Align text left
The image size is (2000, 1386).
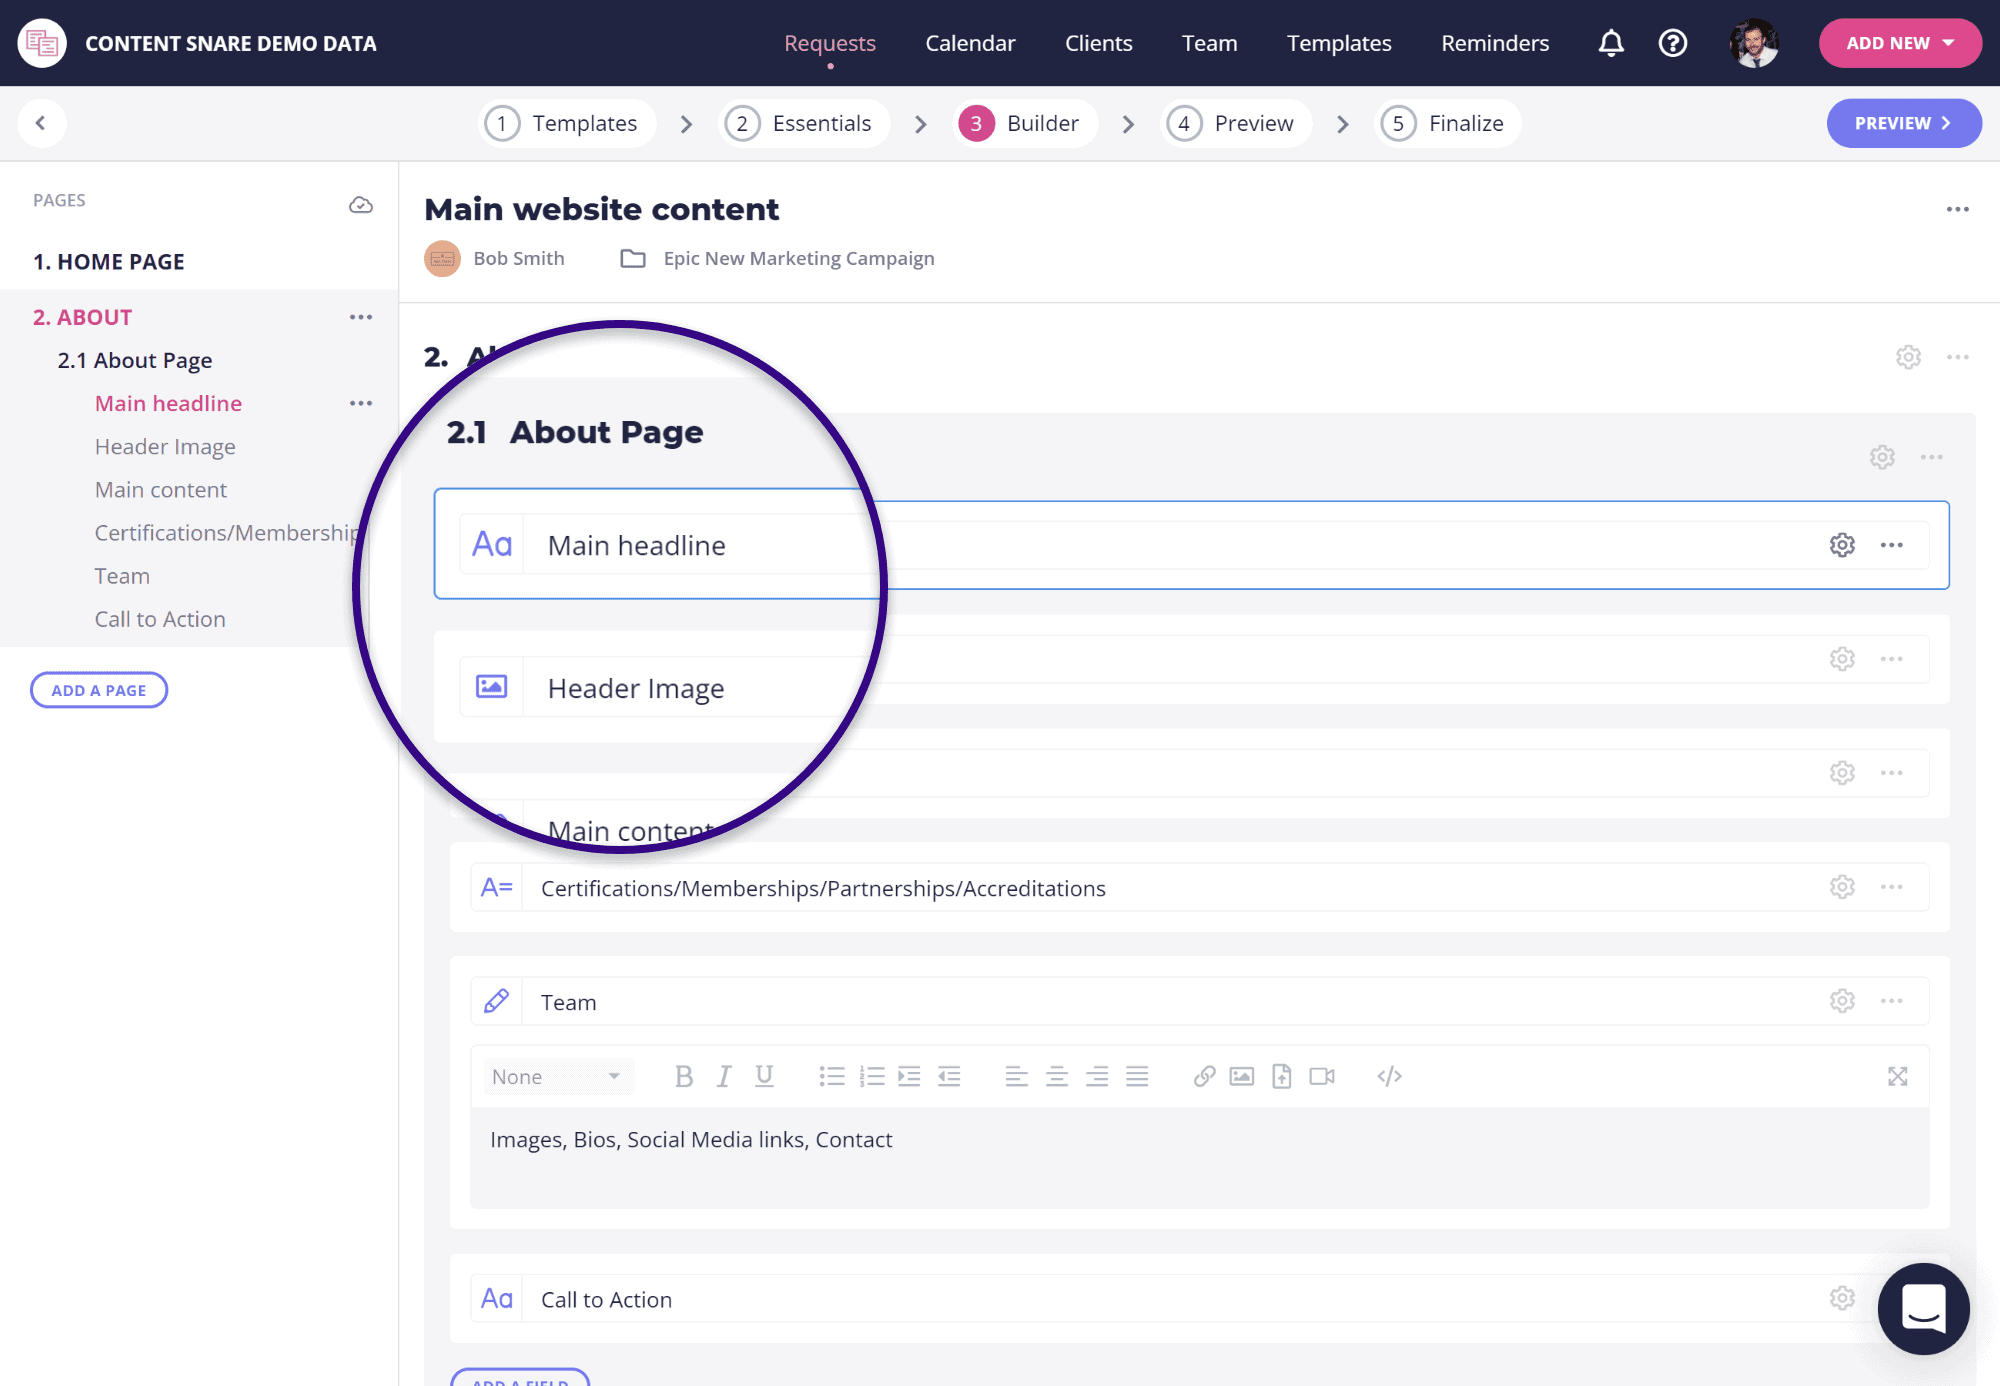click(x=1016, y=1076)
